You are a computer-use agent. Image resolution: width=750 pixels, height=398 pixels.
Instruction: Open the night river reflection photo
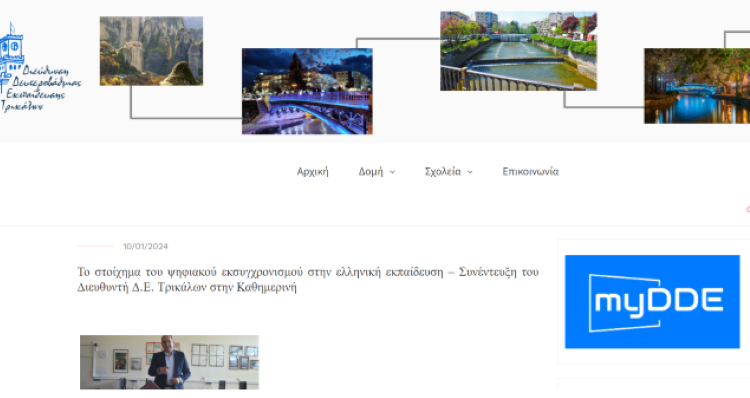click(697, 86)
